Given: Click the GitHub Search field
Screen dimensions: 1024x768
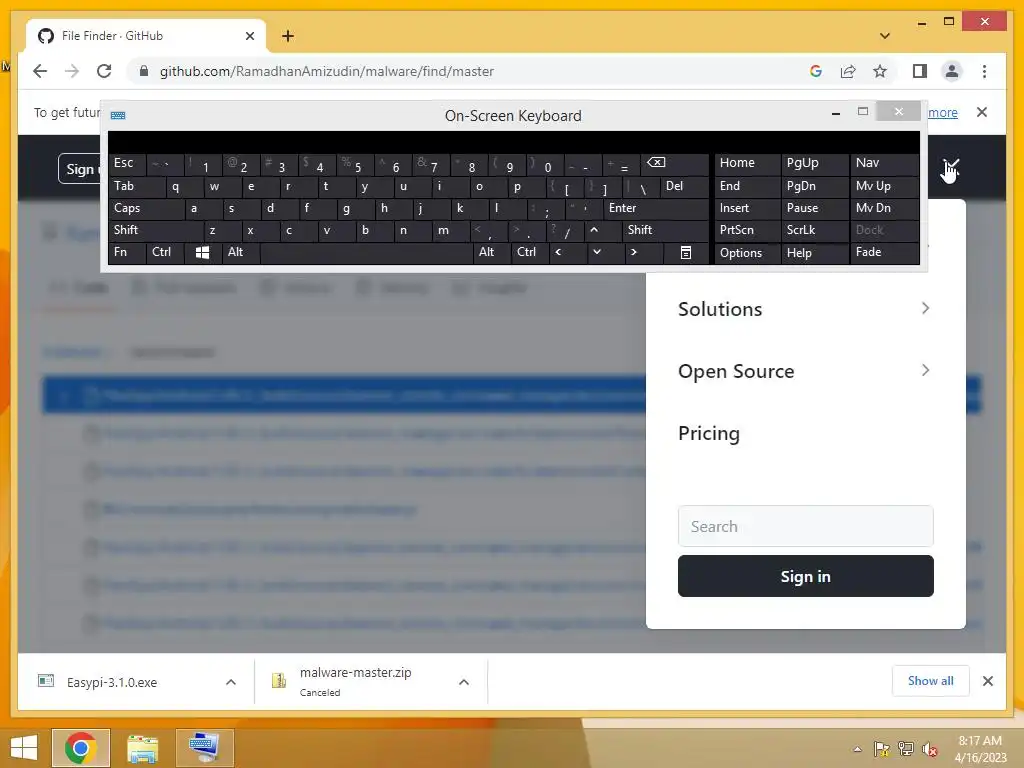Looking at the screenshot, I should (805, 526).
